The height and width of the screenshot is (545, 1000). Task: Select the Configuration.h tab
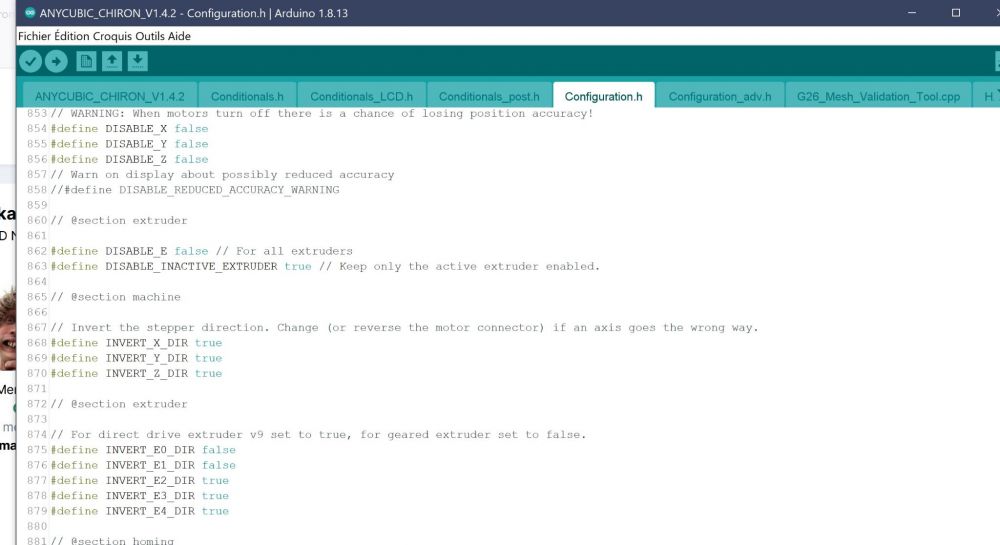coord(603,96)
